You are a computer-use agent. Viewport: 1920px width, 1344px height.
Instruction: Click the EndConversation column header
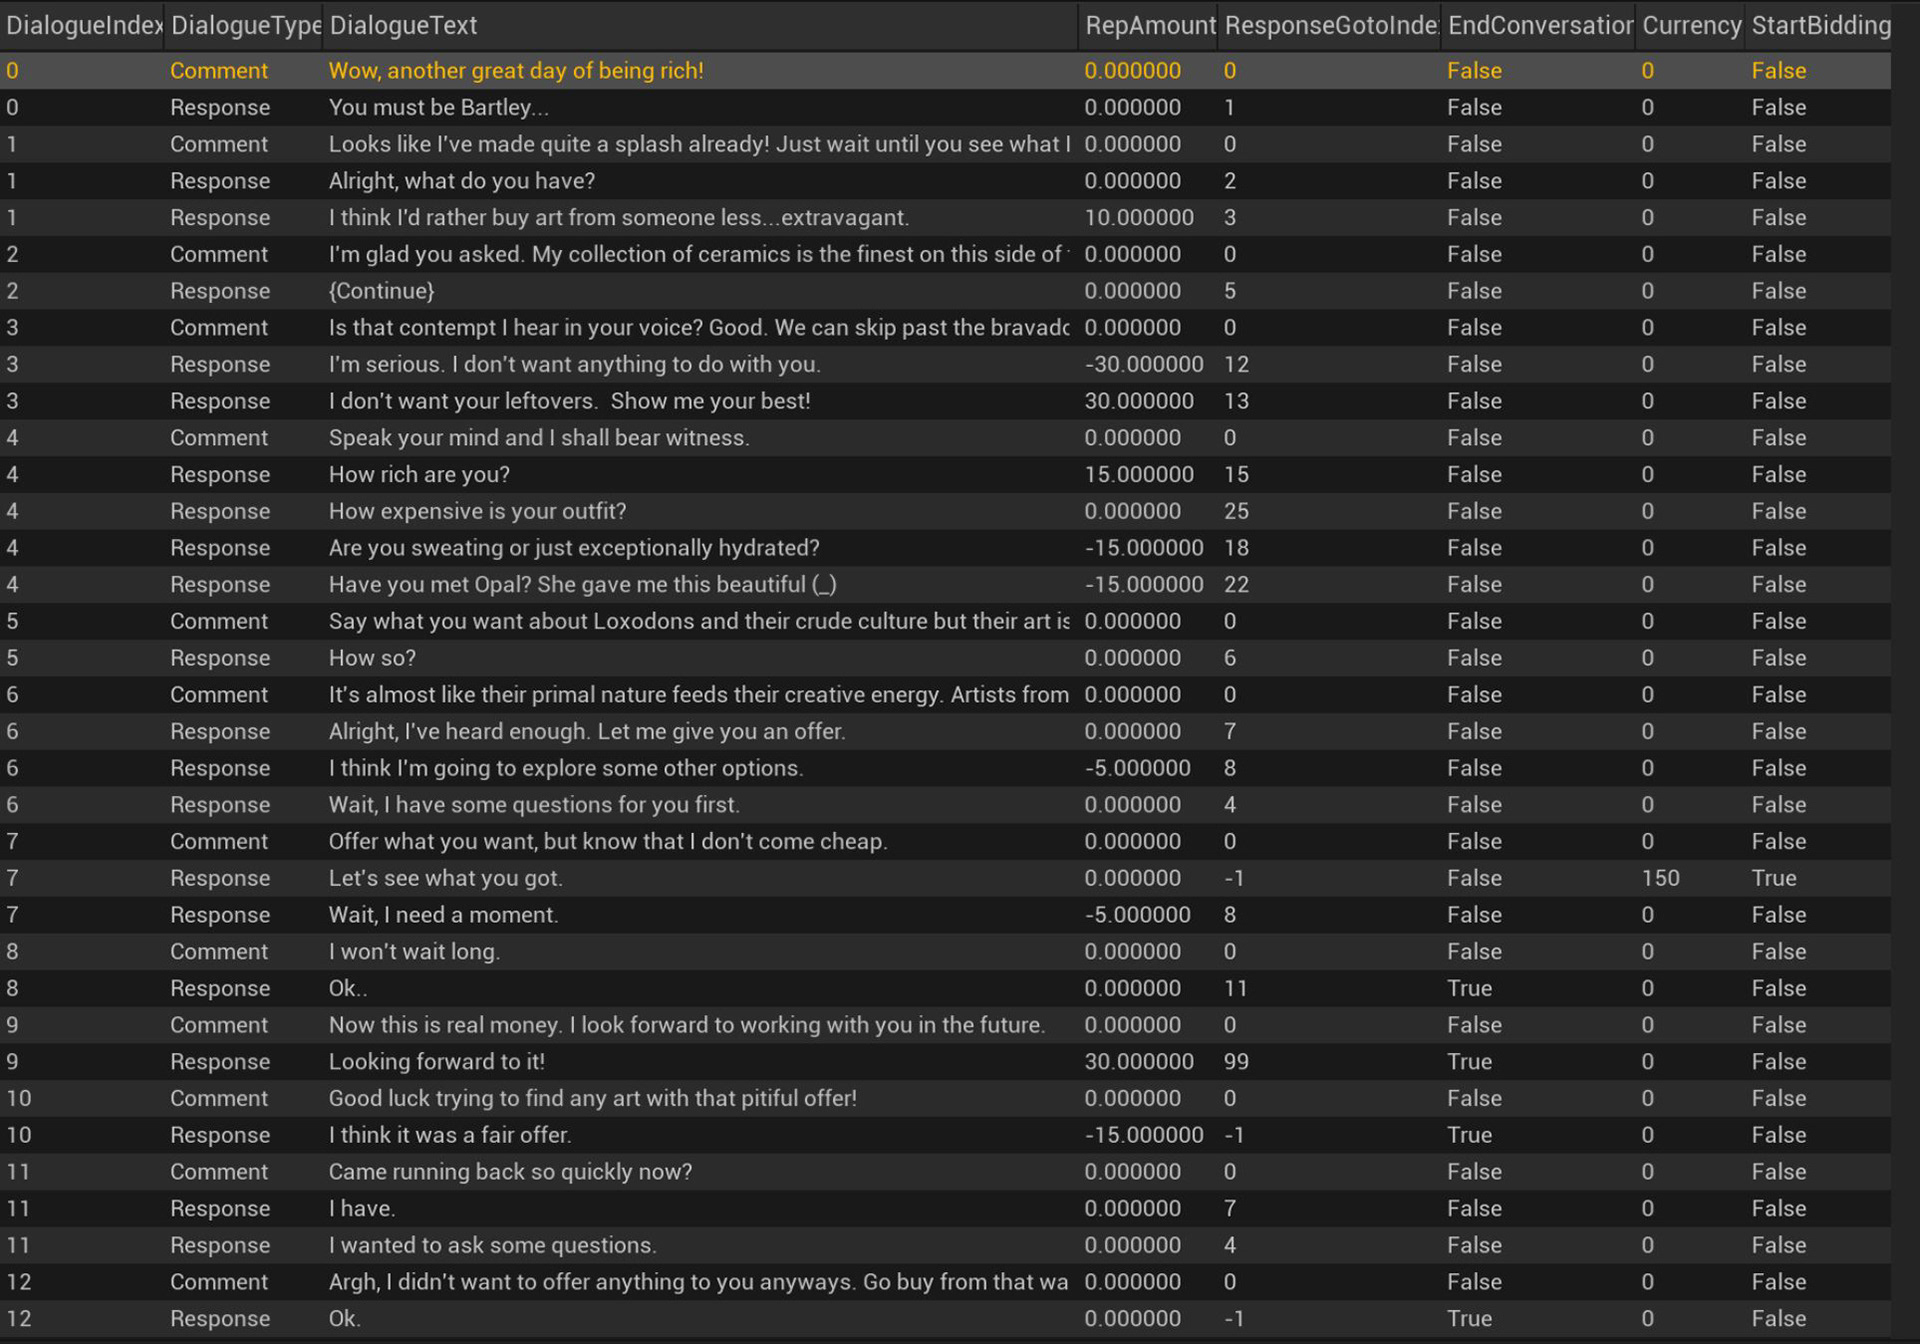1538,25
